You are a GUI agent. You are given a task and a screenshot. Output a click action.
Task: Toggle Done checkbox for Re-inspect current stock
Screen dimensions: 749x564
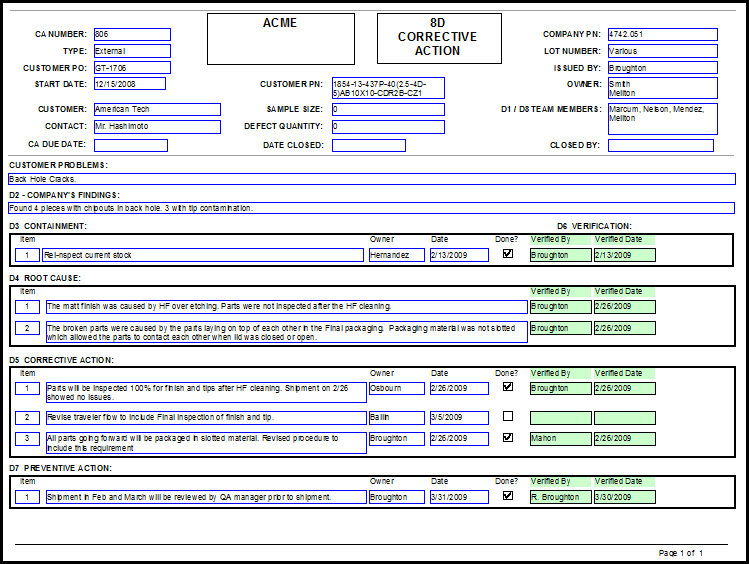(x=508, y=254)
